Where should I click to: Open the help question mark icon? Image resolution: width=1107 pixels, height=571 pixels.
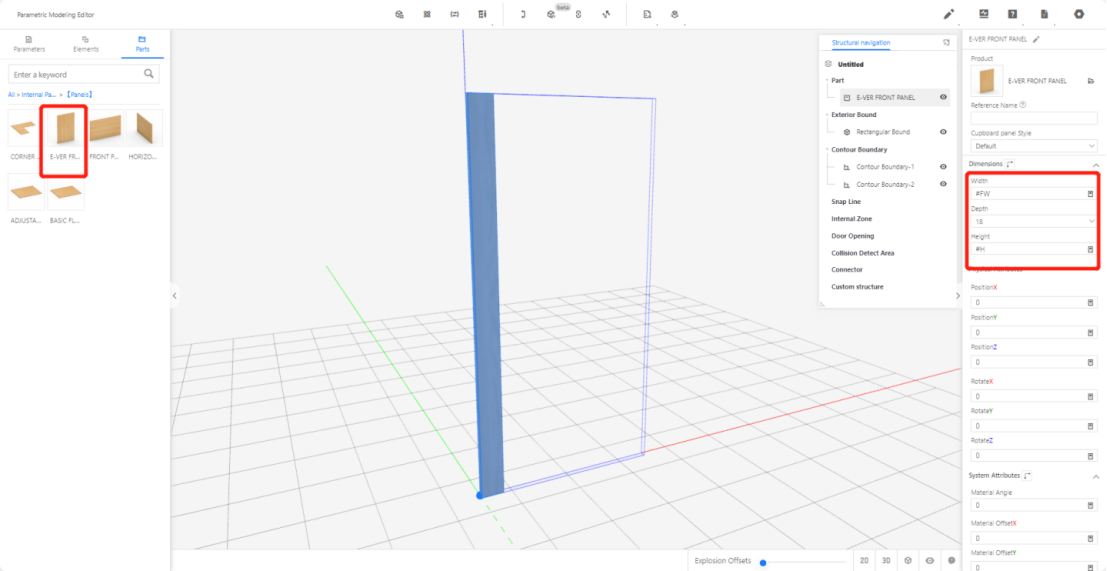[1012, 14]
